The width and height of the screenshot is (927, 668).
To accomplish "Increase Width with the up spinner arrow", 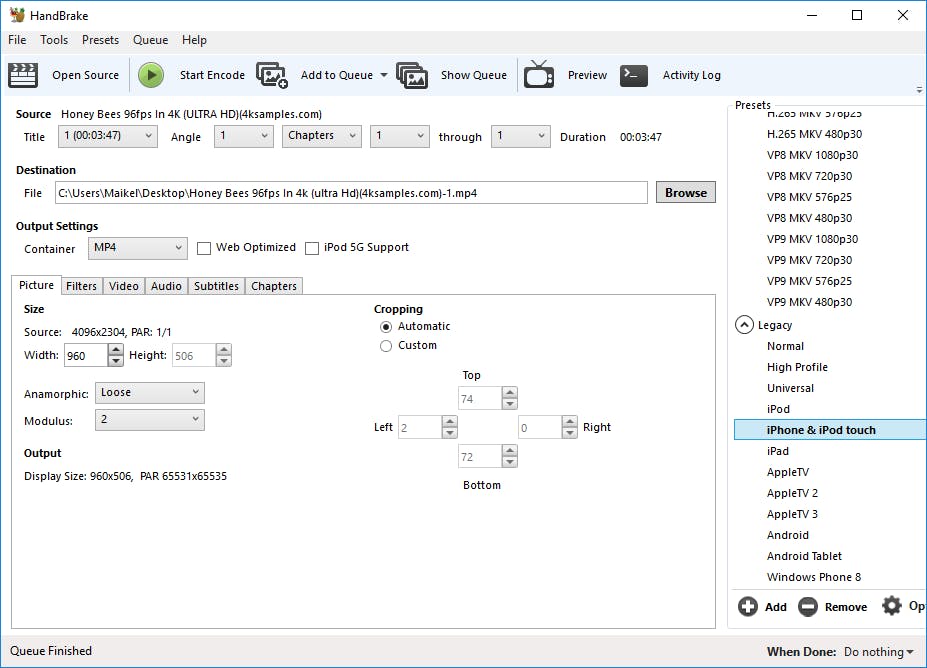I will 116,349.
